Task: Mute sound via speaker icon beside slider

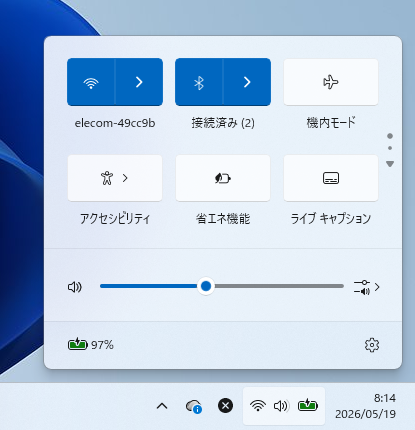Action: [75, 287]
